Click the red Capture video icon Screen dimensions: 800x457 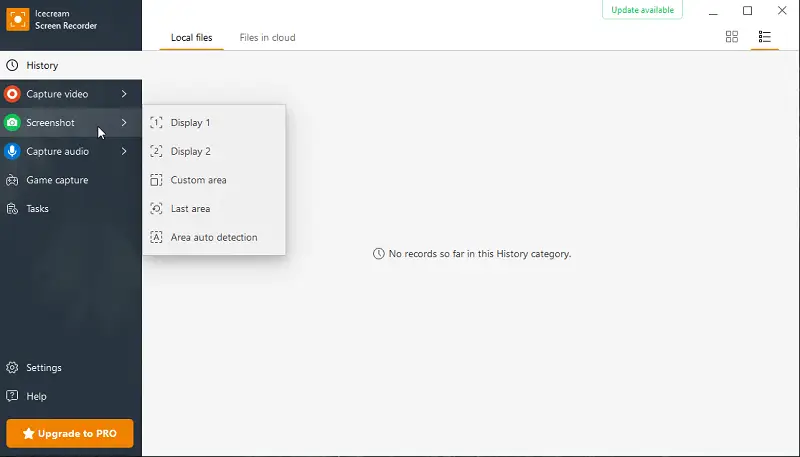12,94
